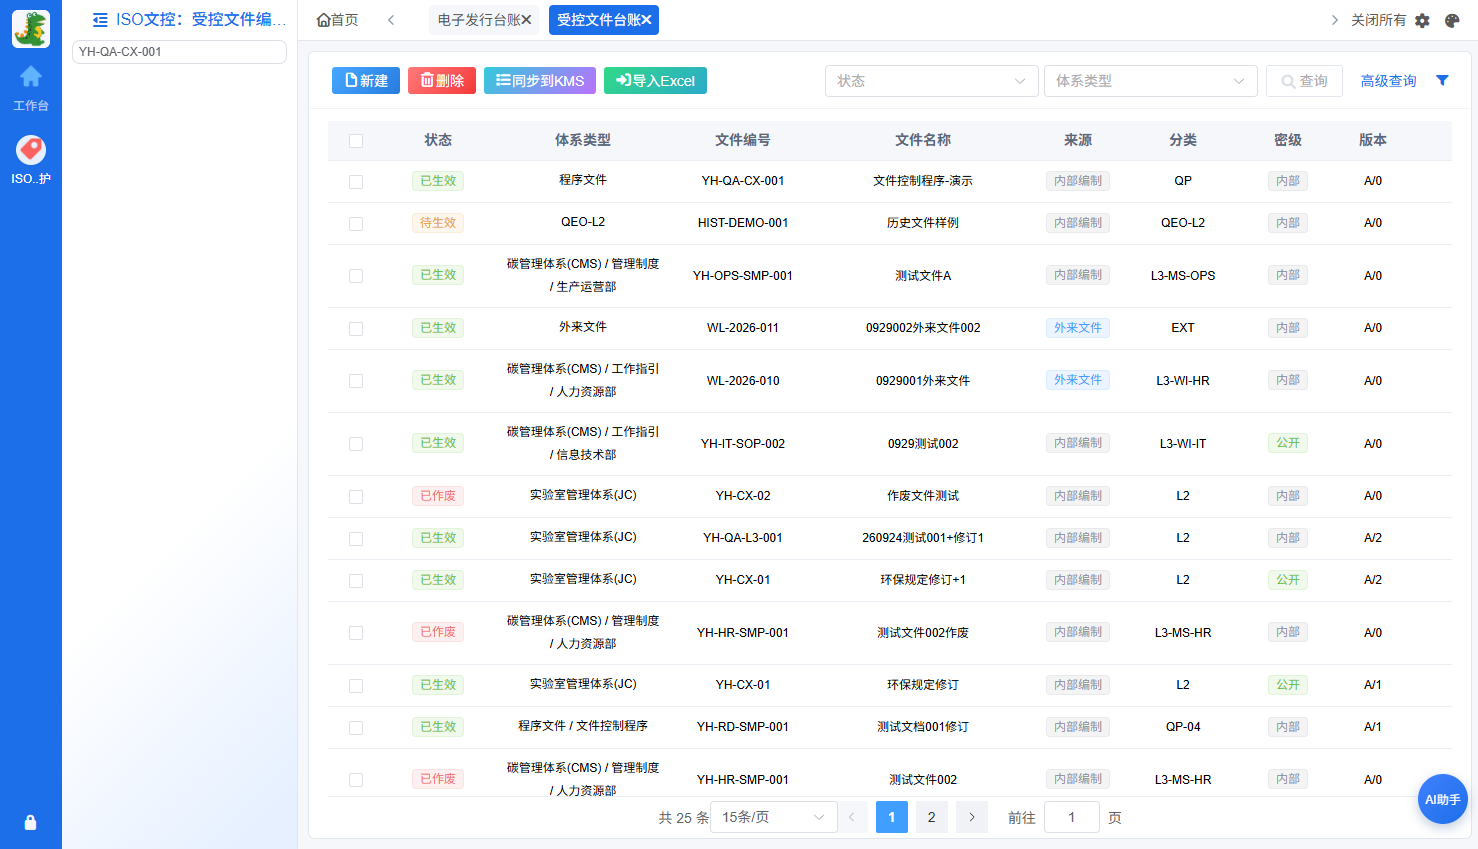
Task: Click the previous page arrow
Action: 852,817
